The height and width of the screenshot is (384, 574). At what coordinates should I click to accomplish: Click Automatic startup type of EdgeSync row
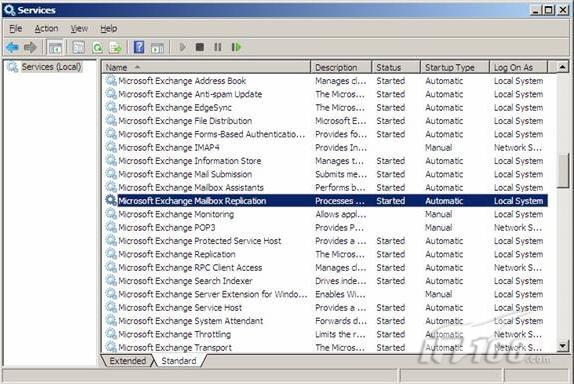444,108
